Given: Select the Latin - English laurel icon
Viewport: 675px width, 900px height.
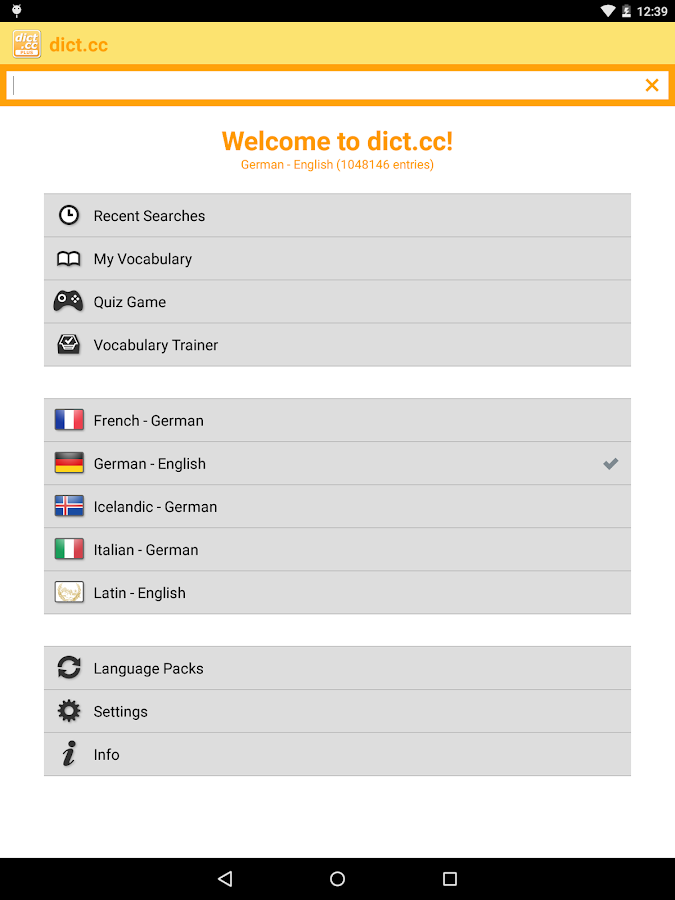Looking at the screenshot, I should point(69,593).
